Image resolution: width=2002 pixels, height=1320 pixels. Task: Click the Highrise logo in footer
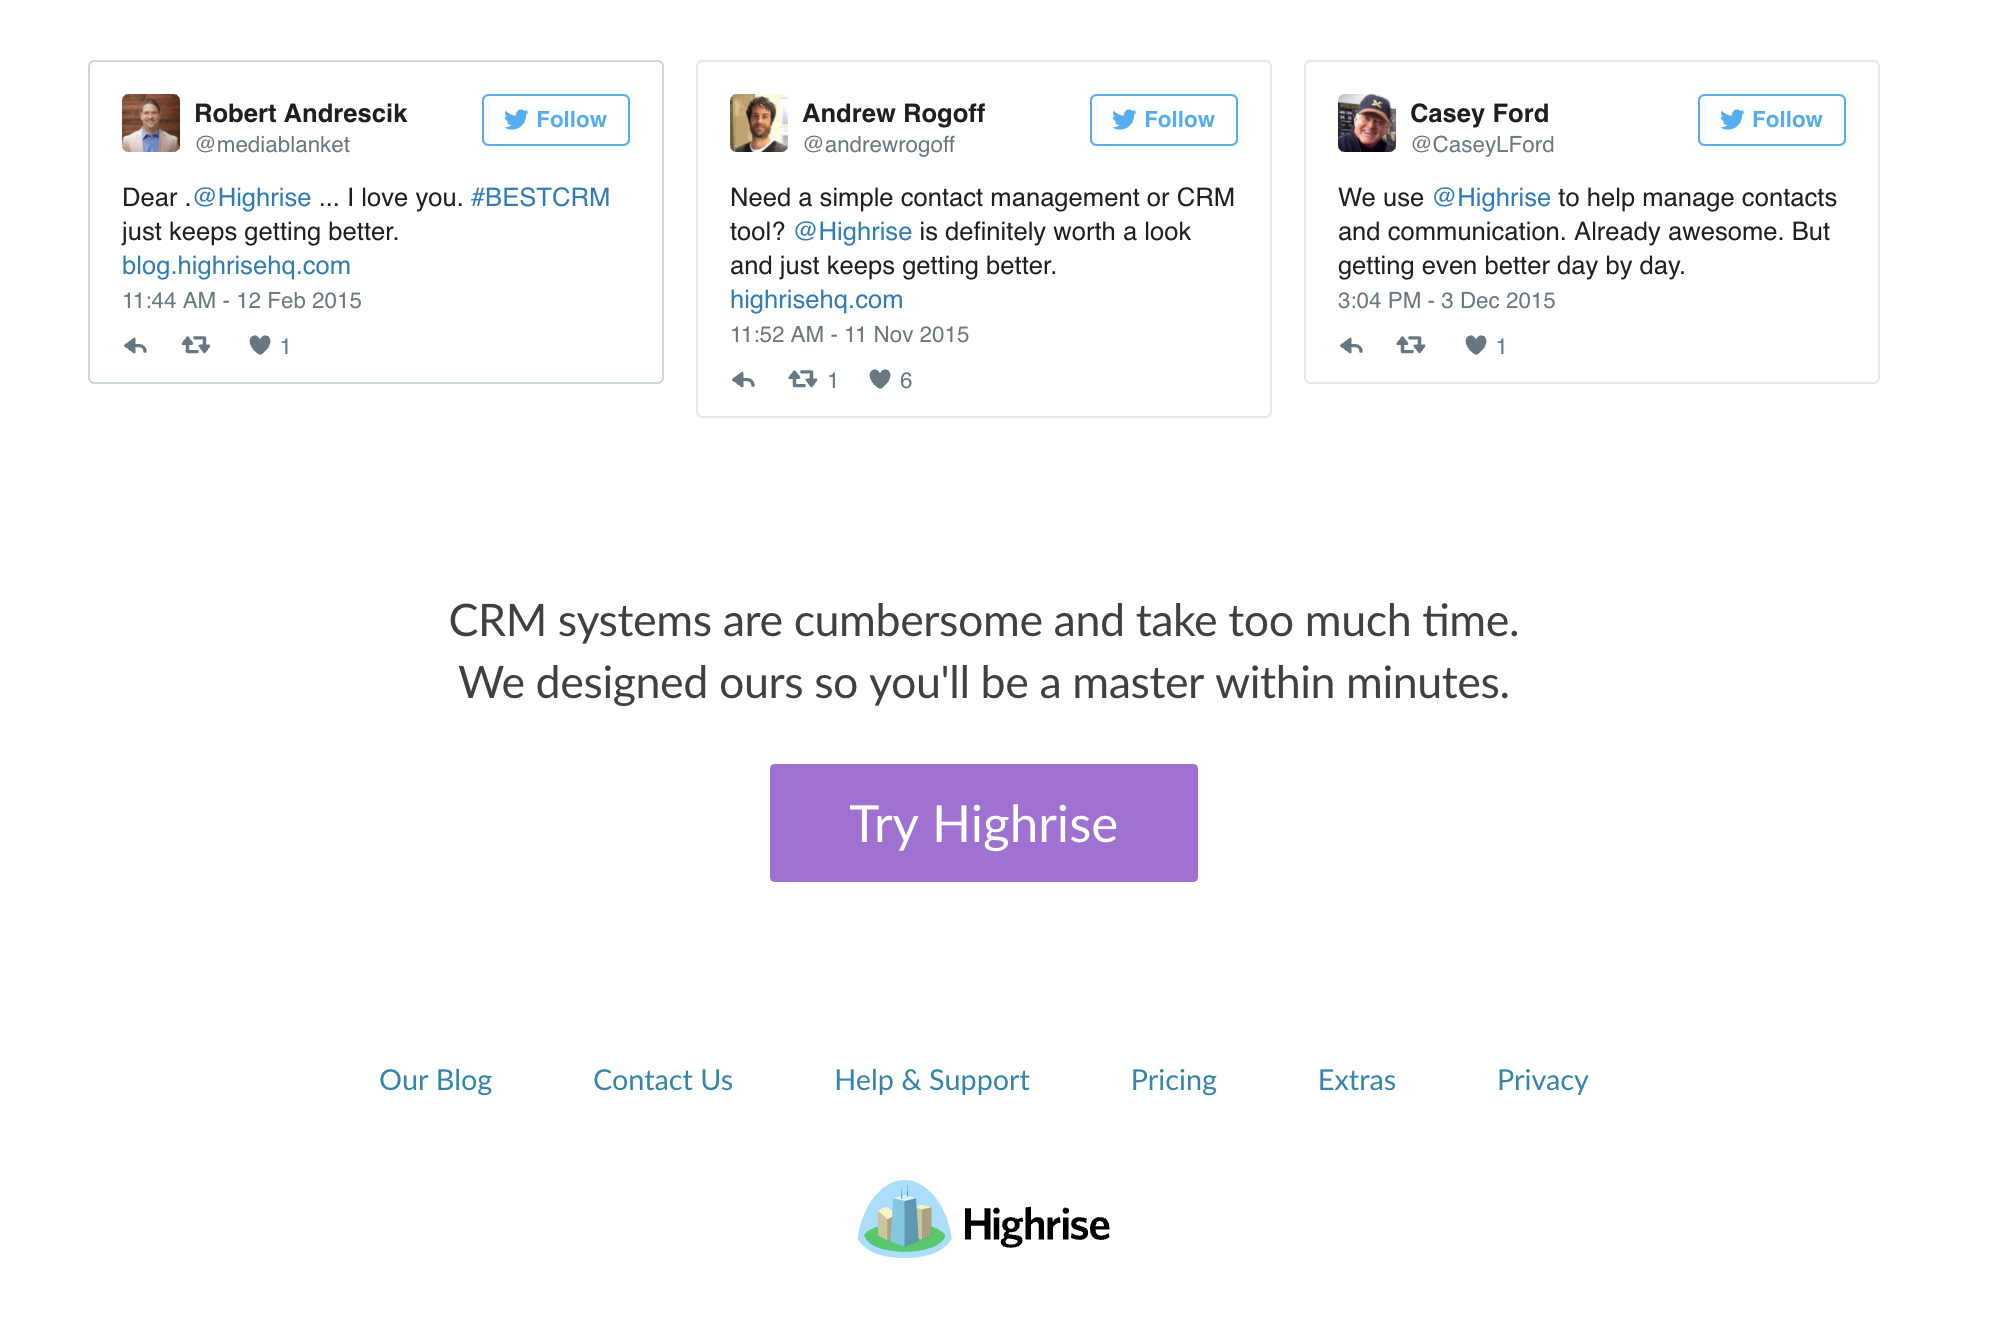pos(984,1220)
